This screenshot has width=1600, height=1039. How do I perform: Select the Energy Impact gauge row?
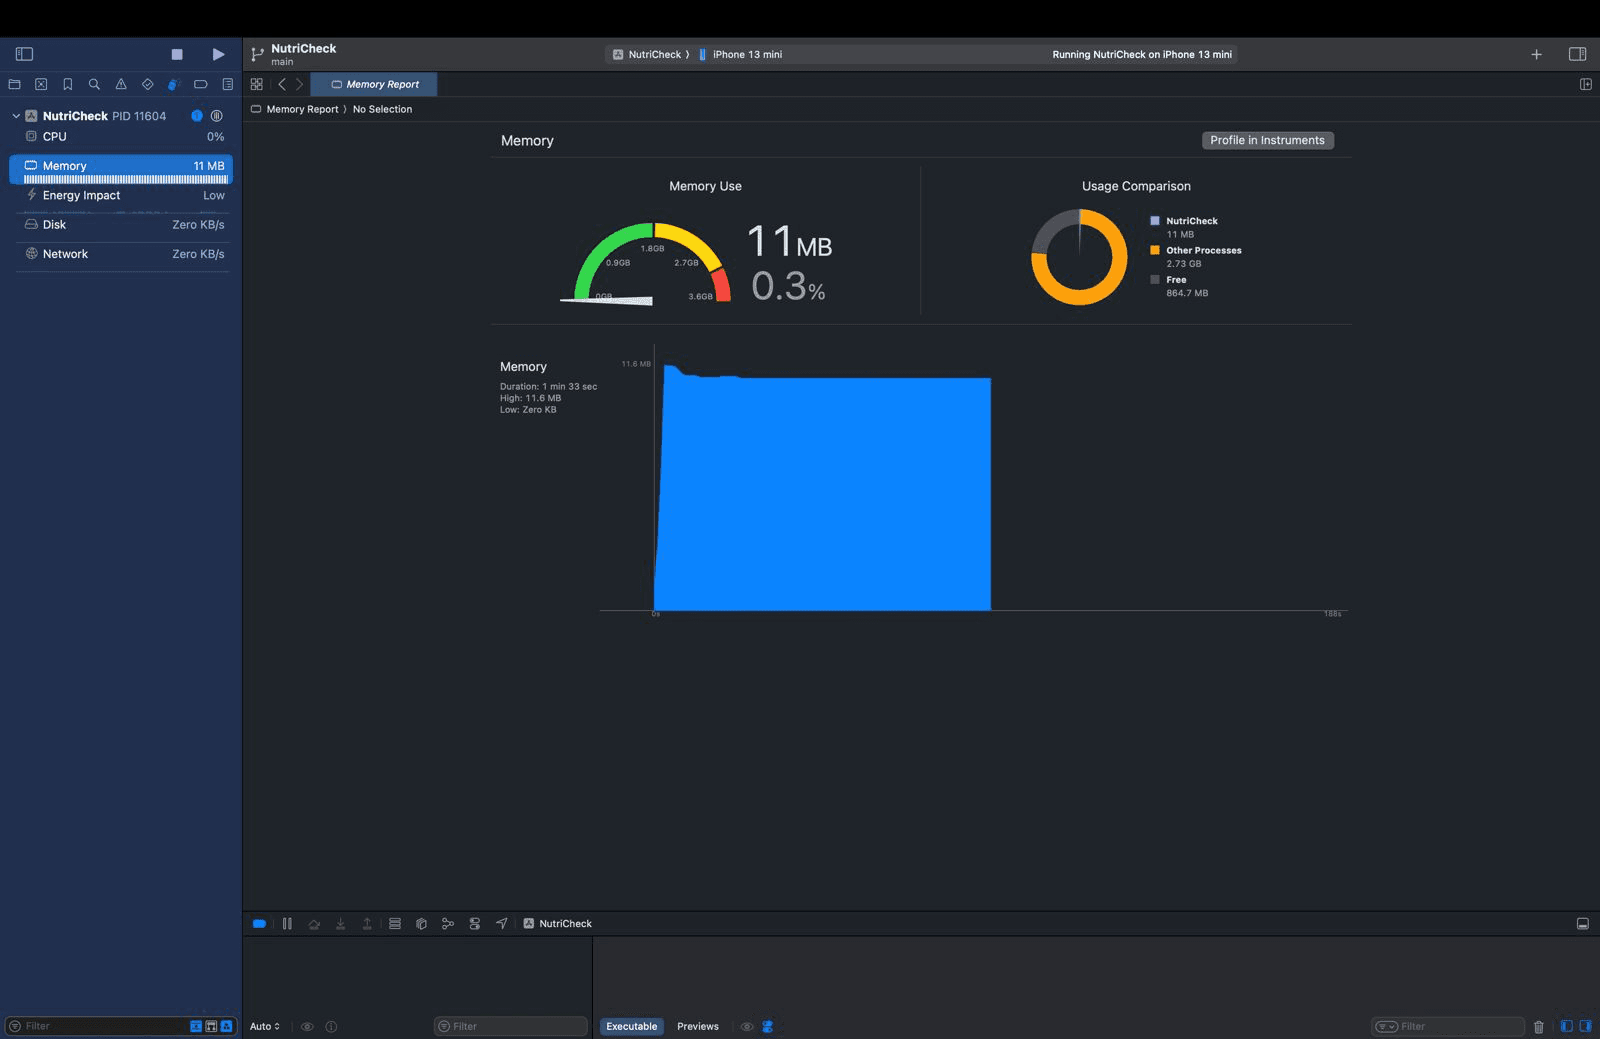click(120, 196)
